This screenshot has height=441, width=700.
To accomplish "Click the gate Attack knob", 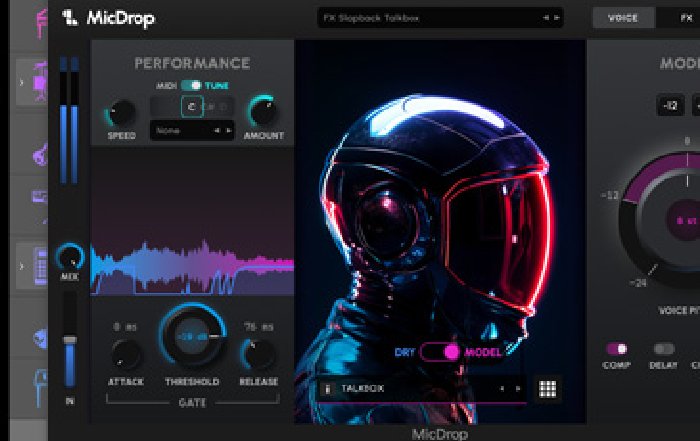I will 125,354.
